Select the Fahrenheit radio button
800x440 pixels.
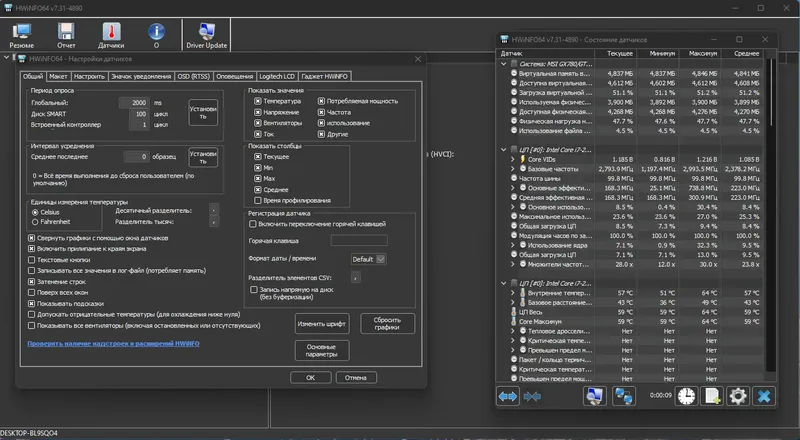[35, 222]
